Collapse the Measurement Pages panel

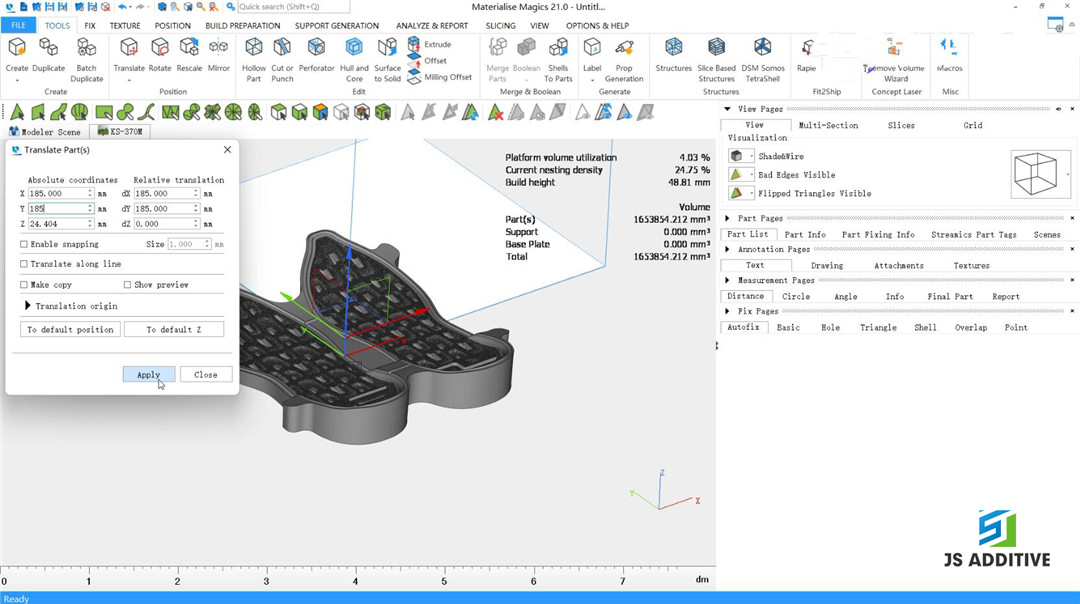tap(728, 281)
